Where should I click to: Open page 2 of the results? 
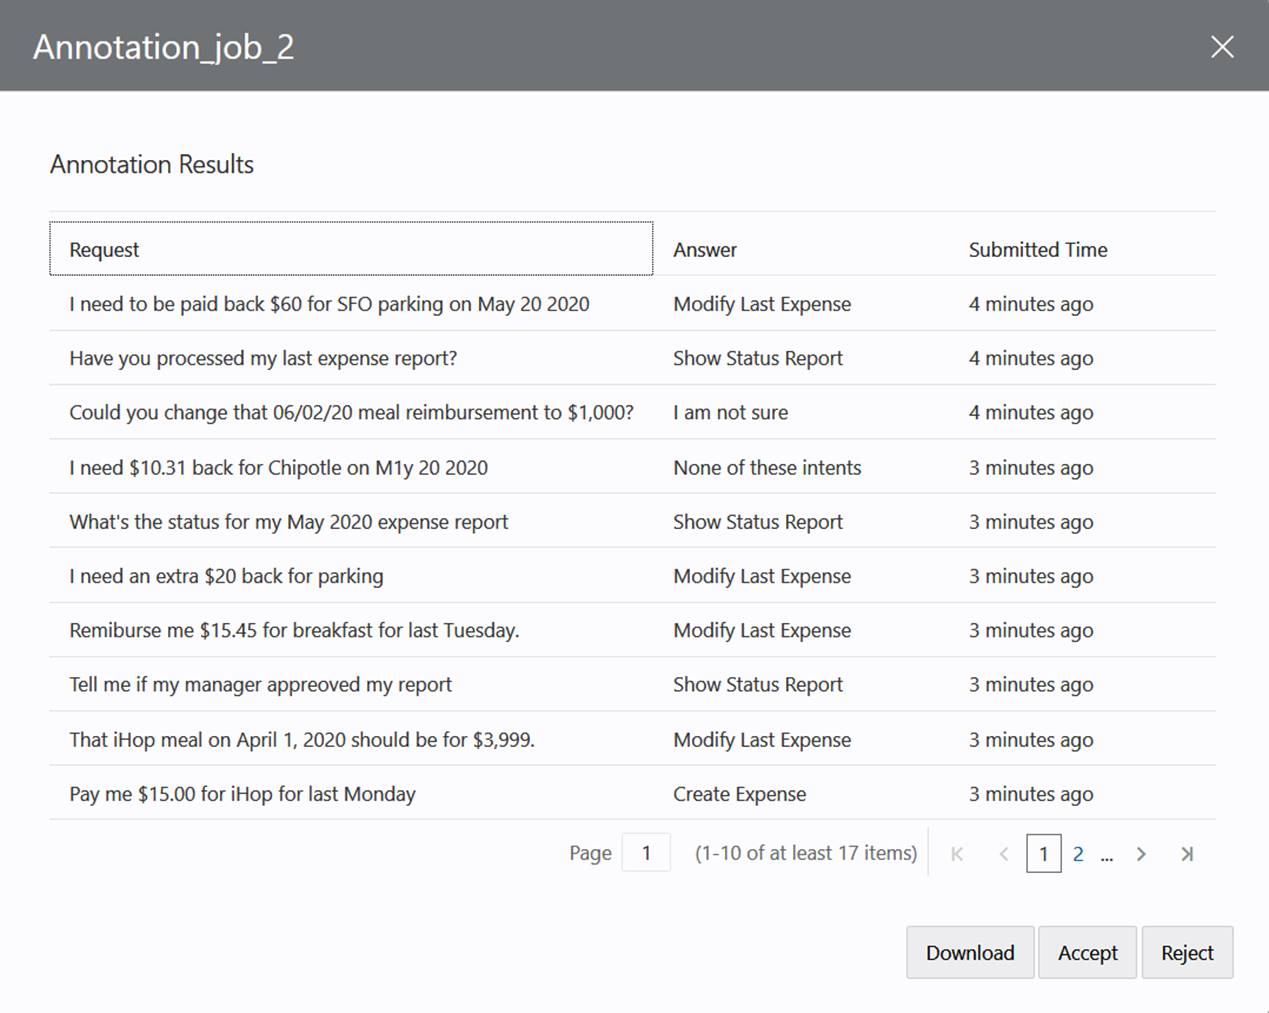[x=1078, y=854]
